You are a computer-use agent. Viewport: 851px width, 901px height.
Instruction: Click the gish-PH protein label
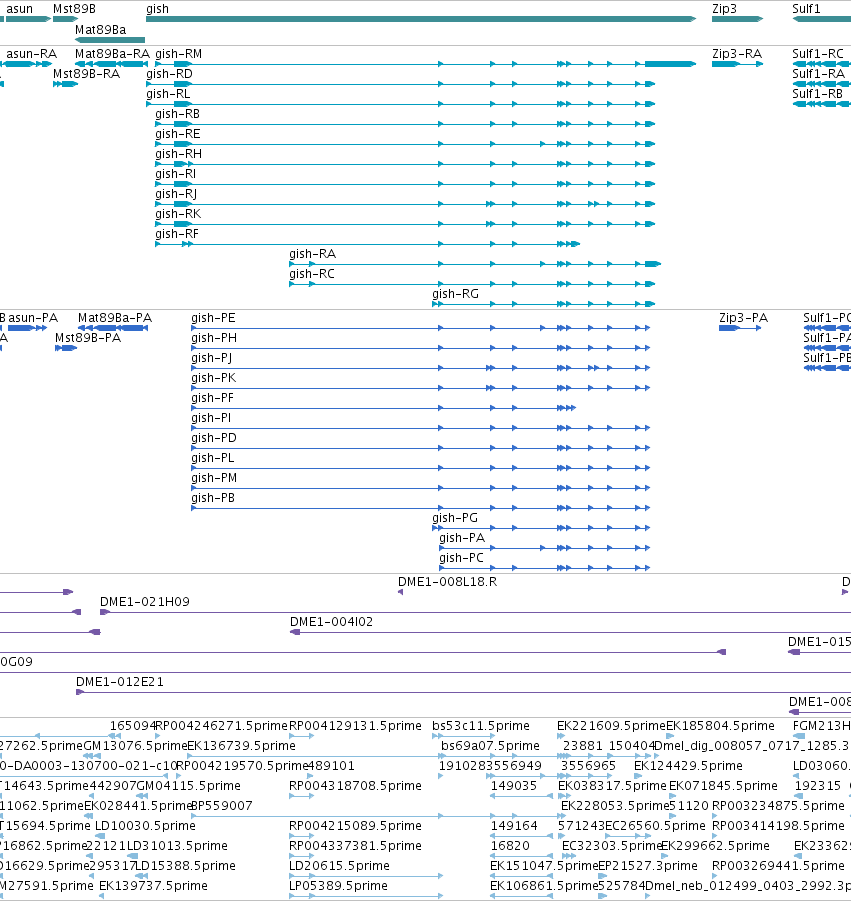click(214, 338)
